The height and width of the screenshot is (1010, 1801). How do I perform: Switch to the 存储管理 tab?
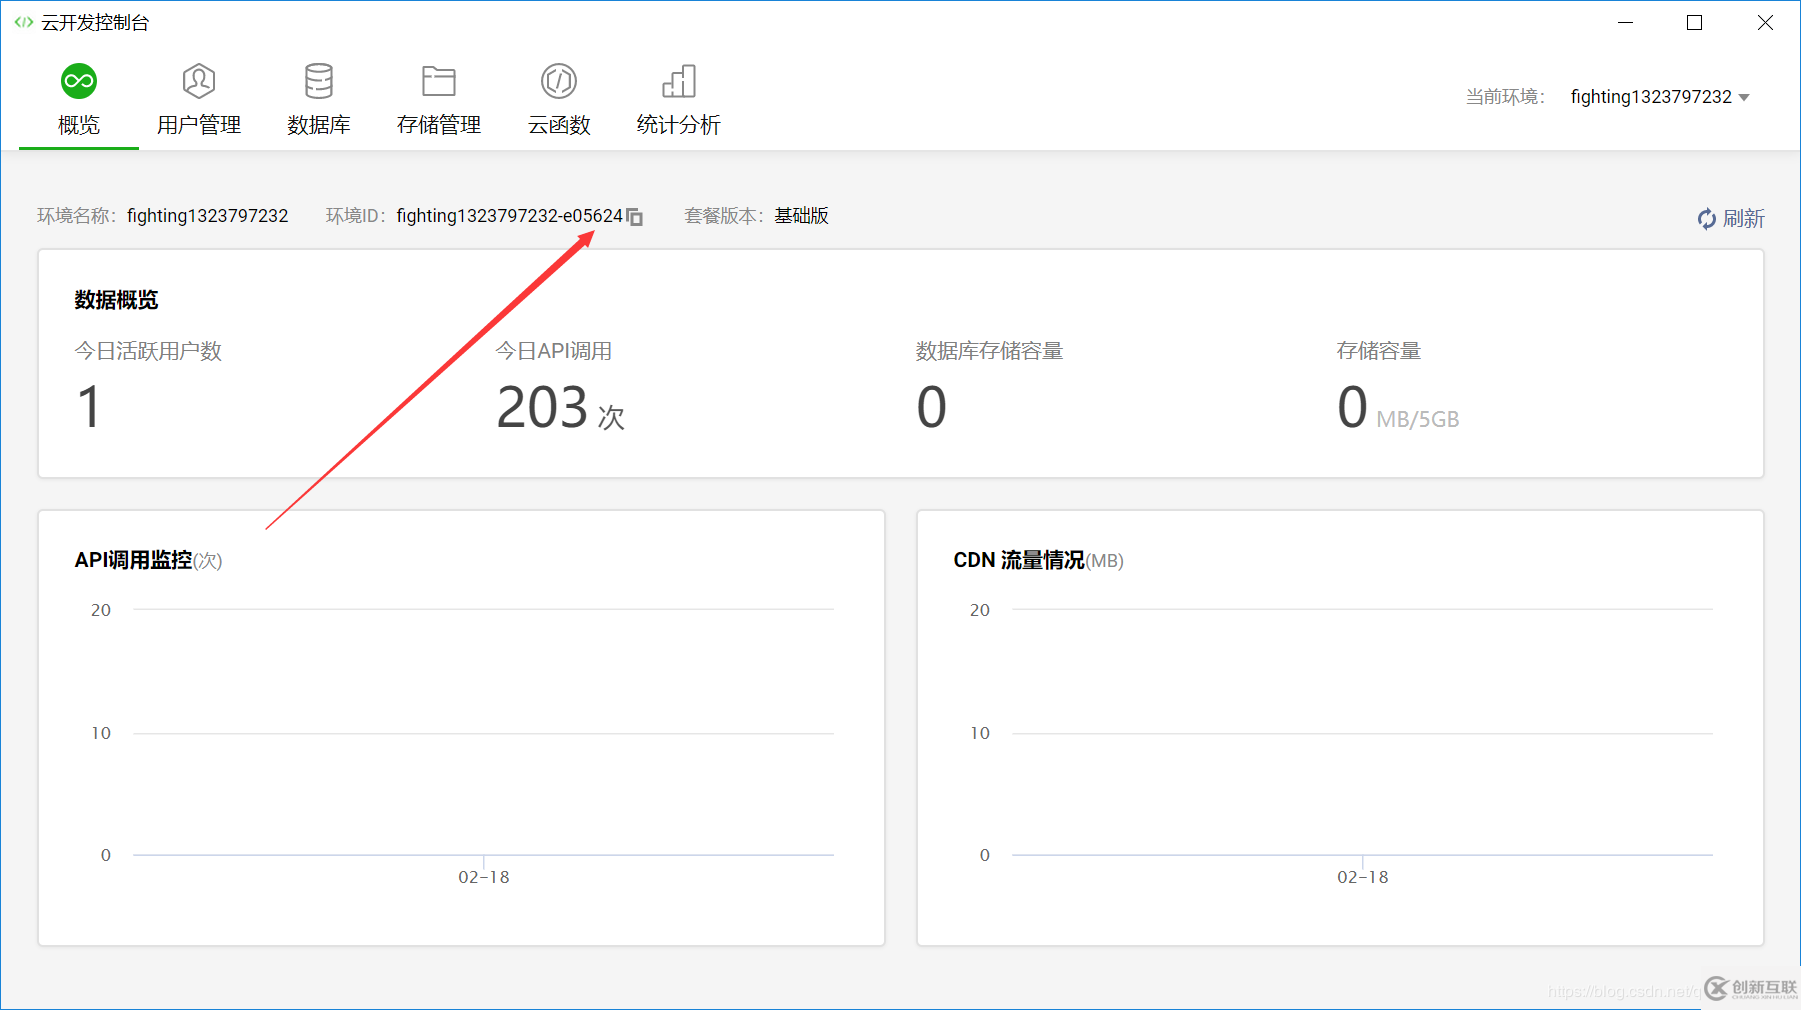coord(438,125)
